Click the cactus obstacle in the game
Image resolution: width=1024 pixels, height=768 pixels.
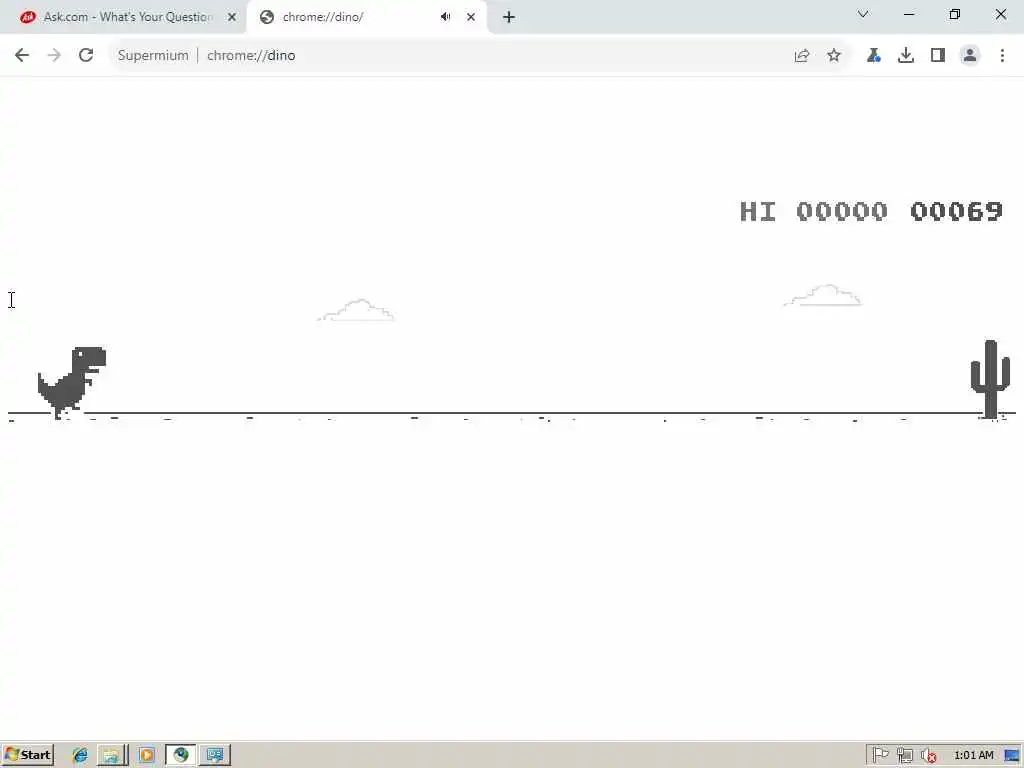pos(990,379)
